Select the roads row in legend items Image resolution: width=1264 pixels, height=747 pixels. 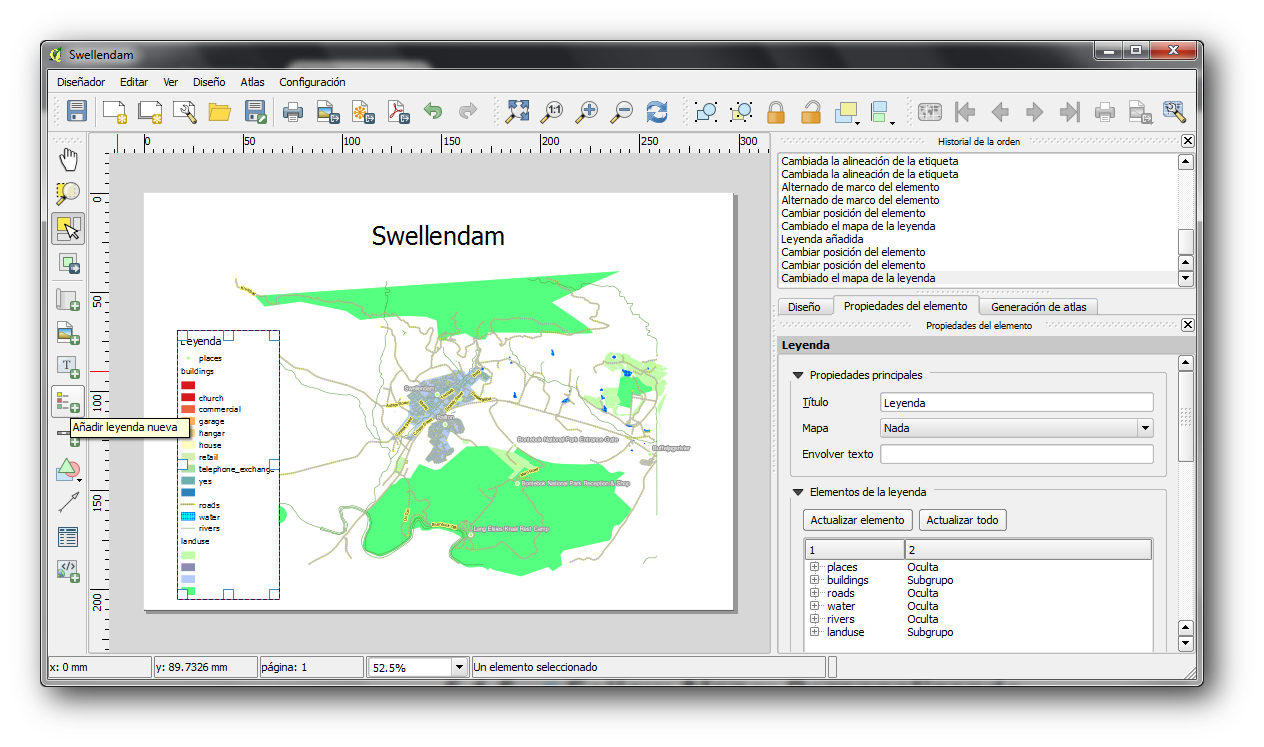979,593
